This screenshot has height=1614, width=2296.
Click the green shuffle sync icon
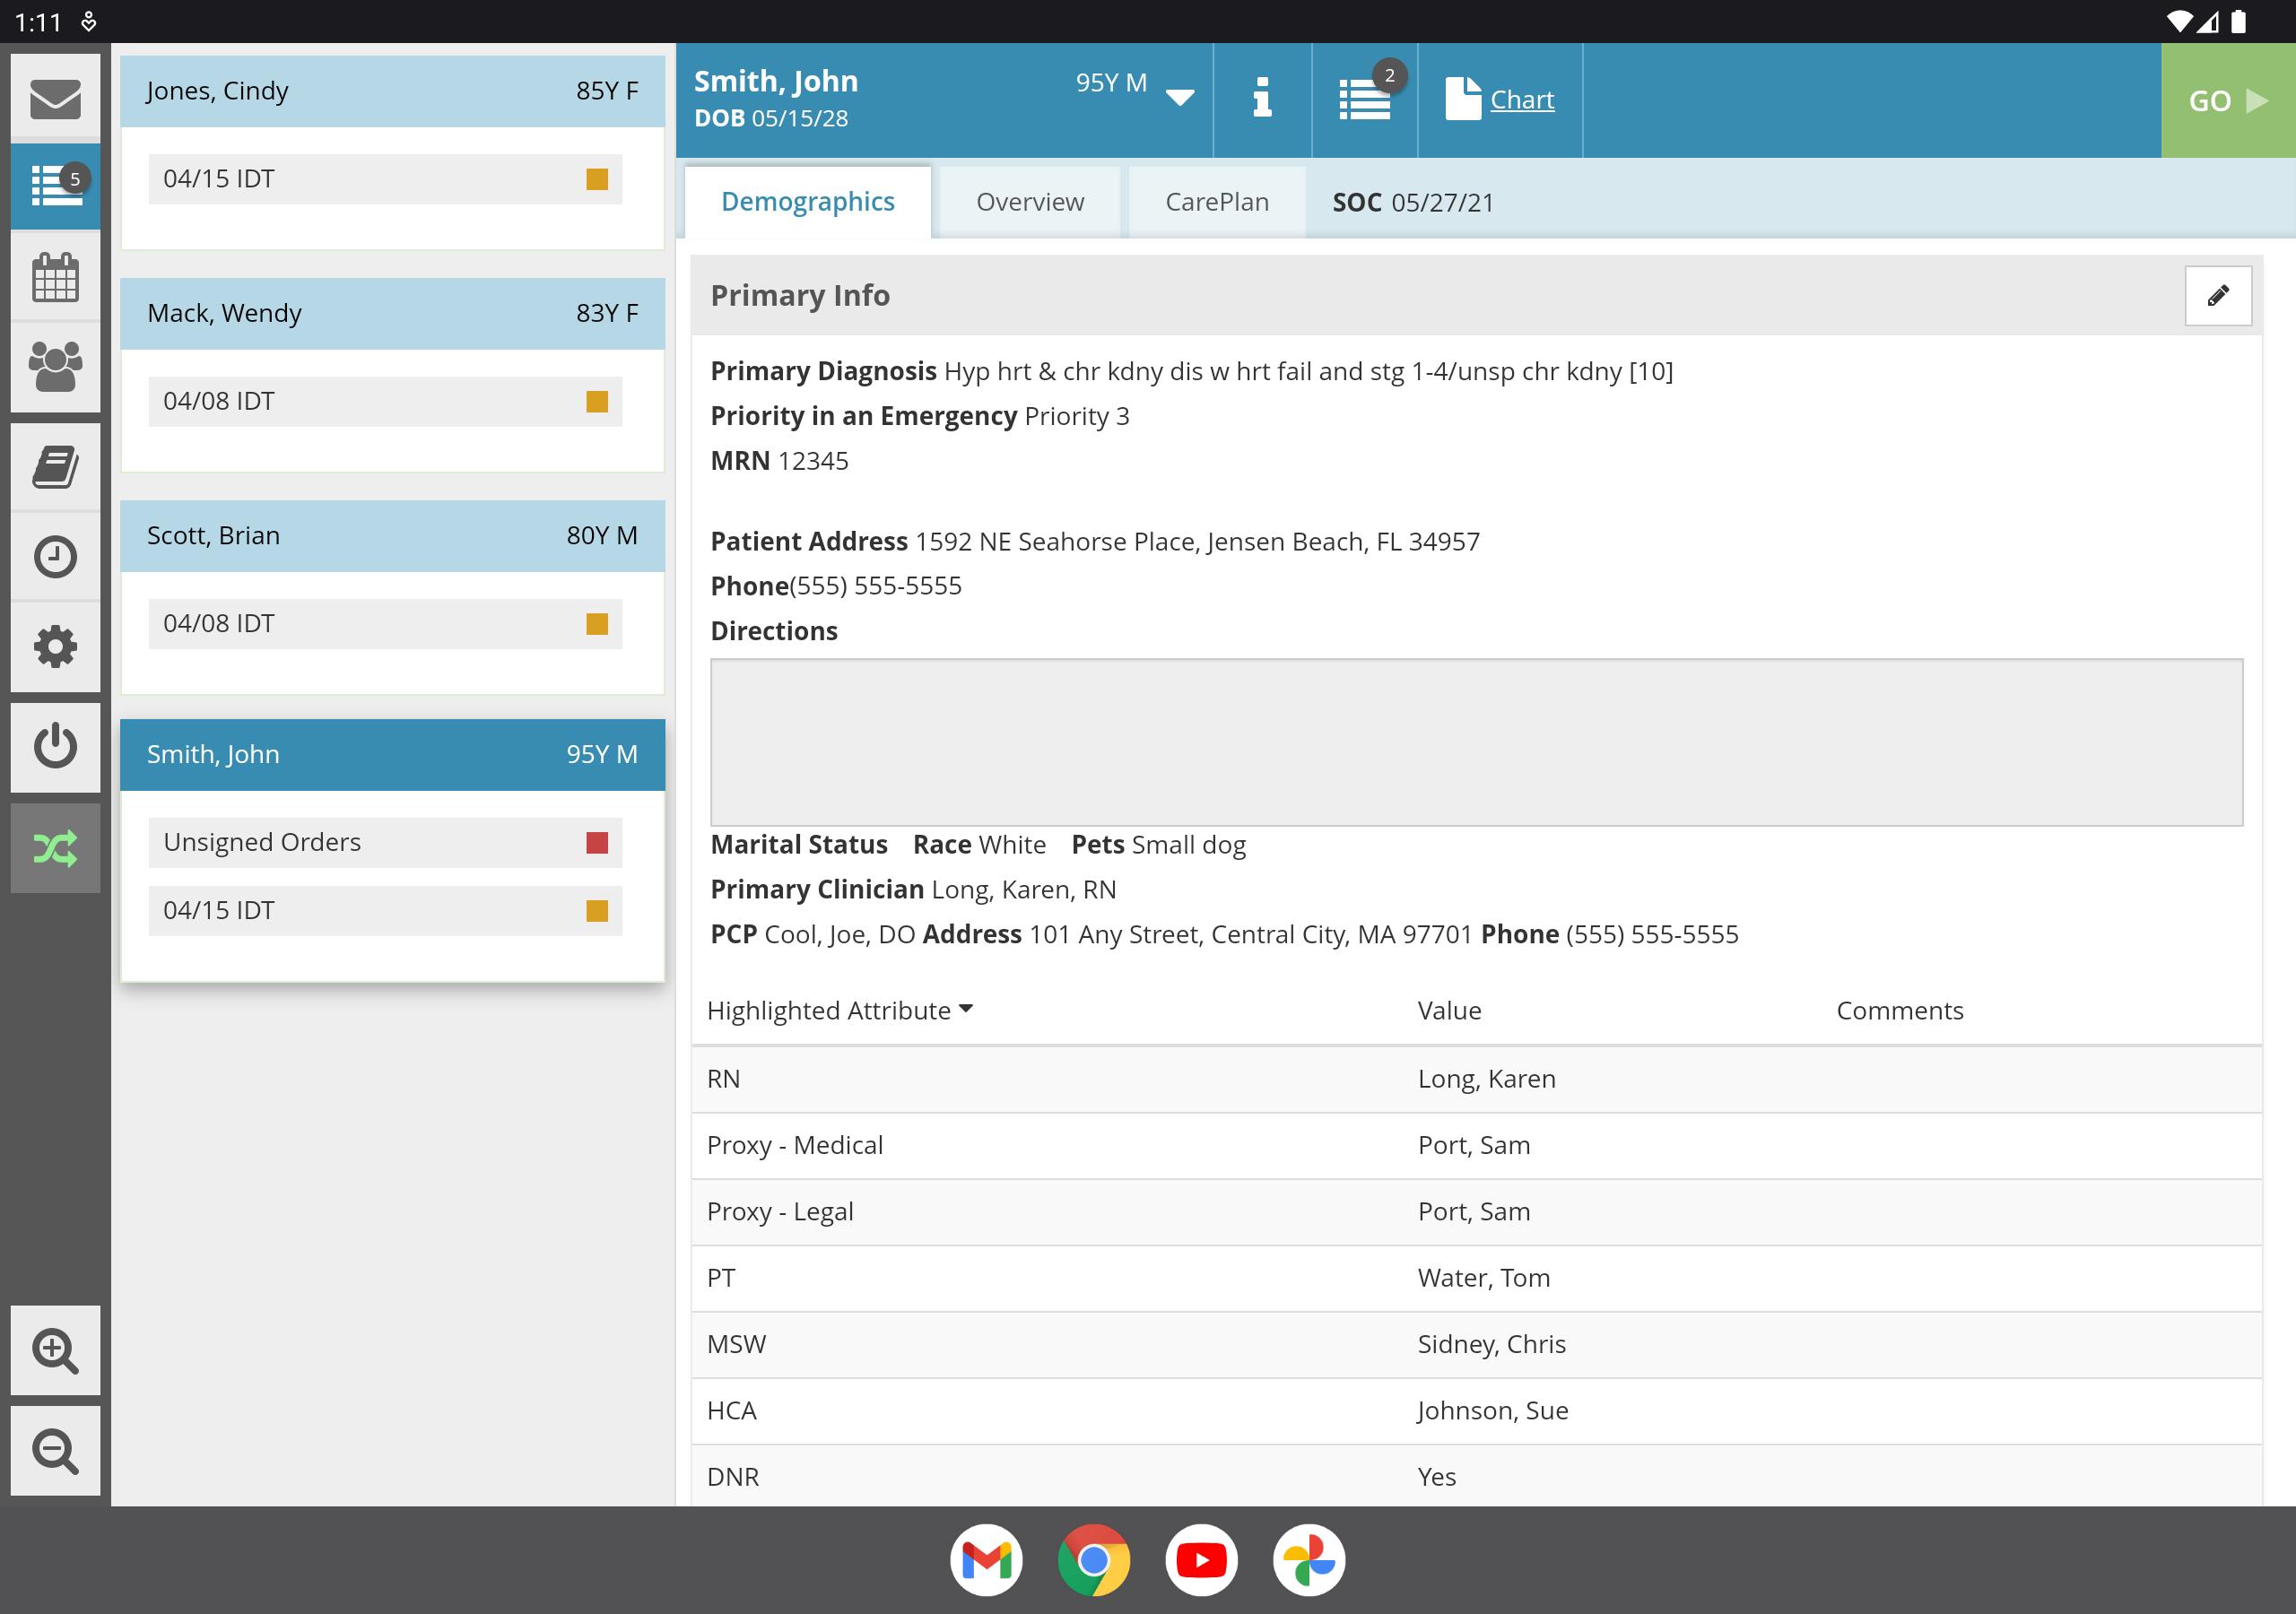click(x=55, y=849)
